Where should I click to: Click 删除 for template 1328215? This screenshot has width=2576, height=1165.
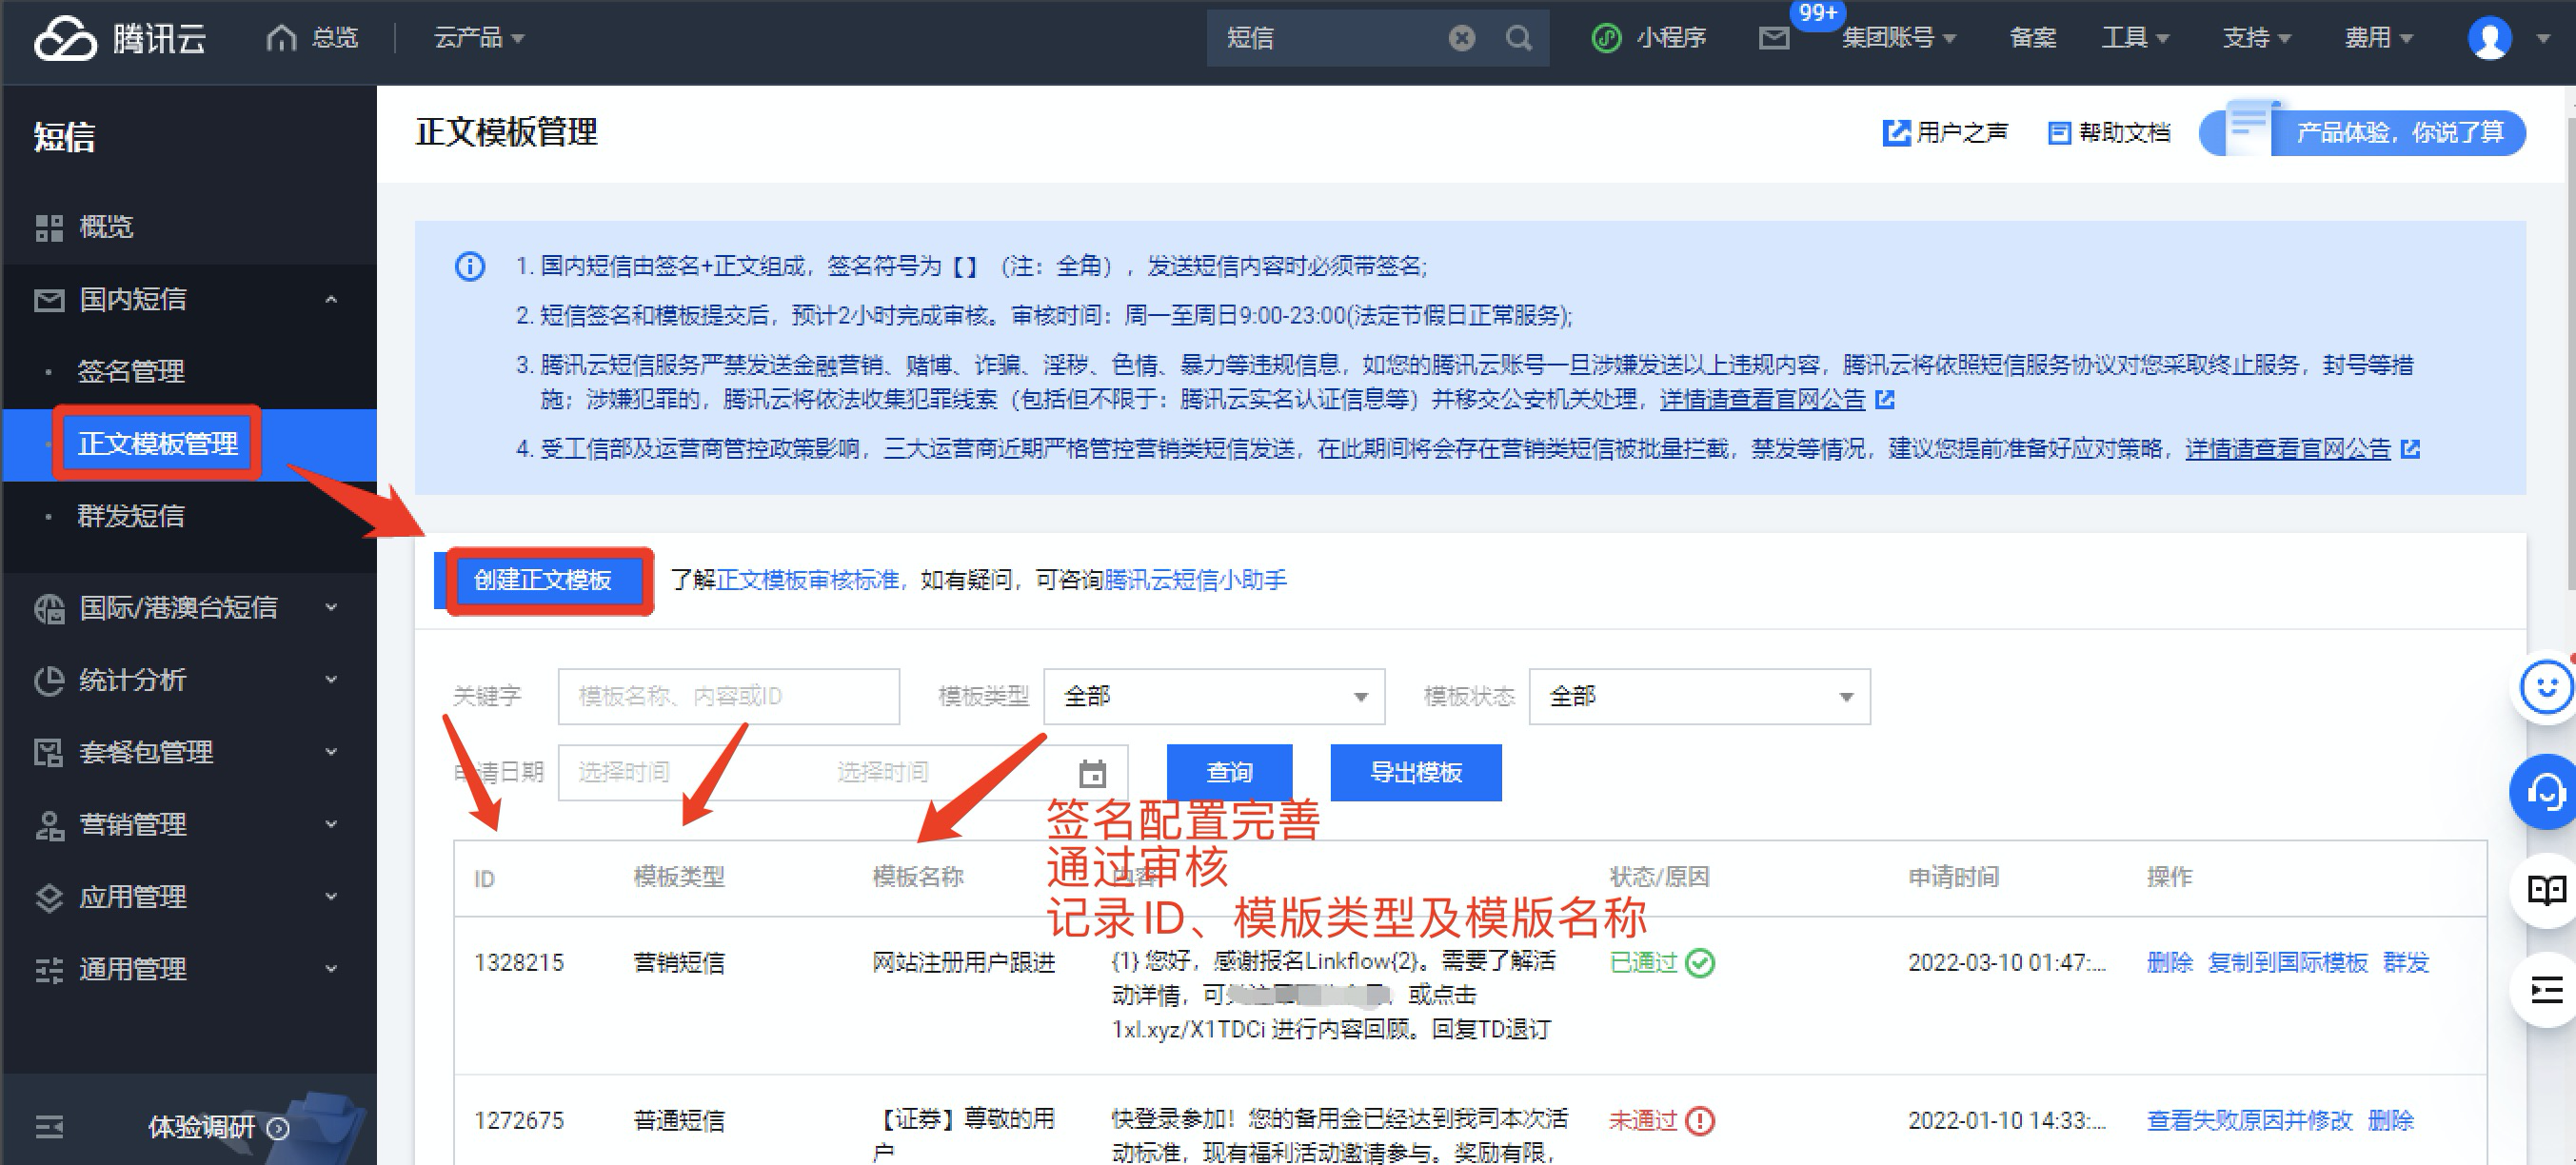tap(2169, 962)
